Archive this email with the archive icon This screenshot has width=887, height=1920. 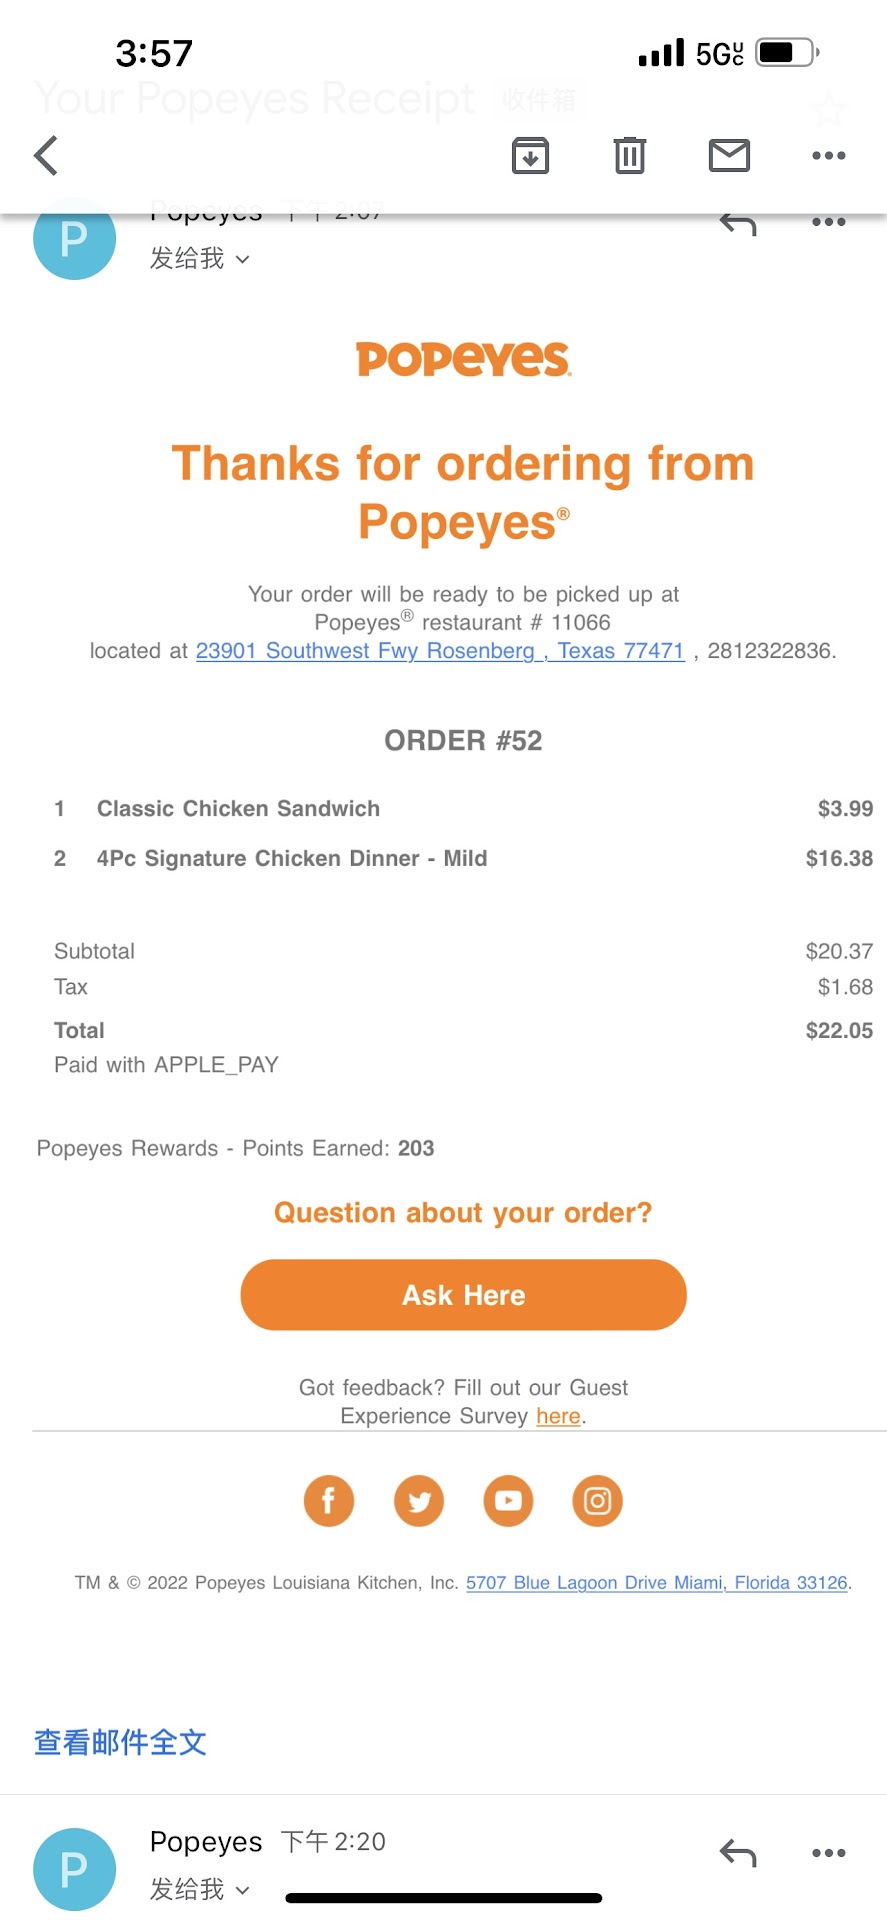click(x=530, y=156)
